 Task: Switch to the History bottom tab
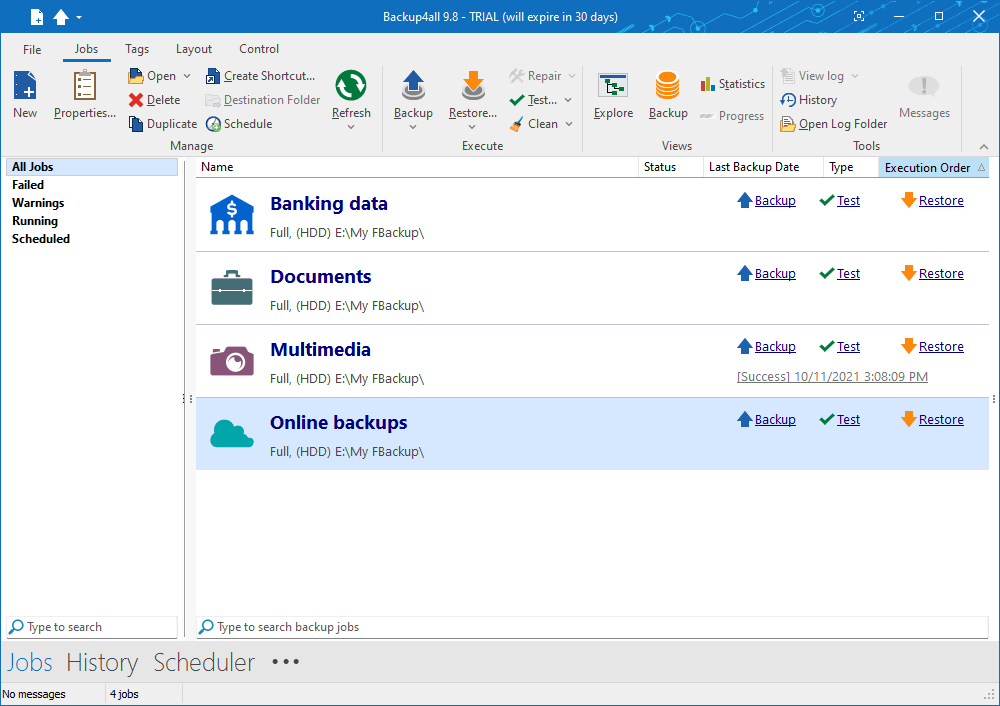tap(102, 663)
